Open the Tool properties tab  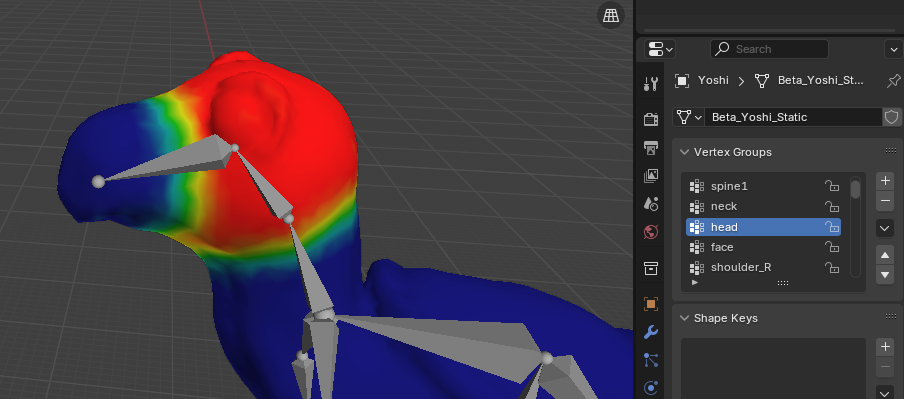[x=651, y=84]
